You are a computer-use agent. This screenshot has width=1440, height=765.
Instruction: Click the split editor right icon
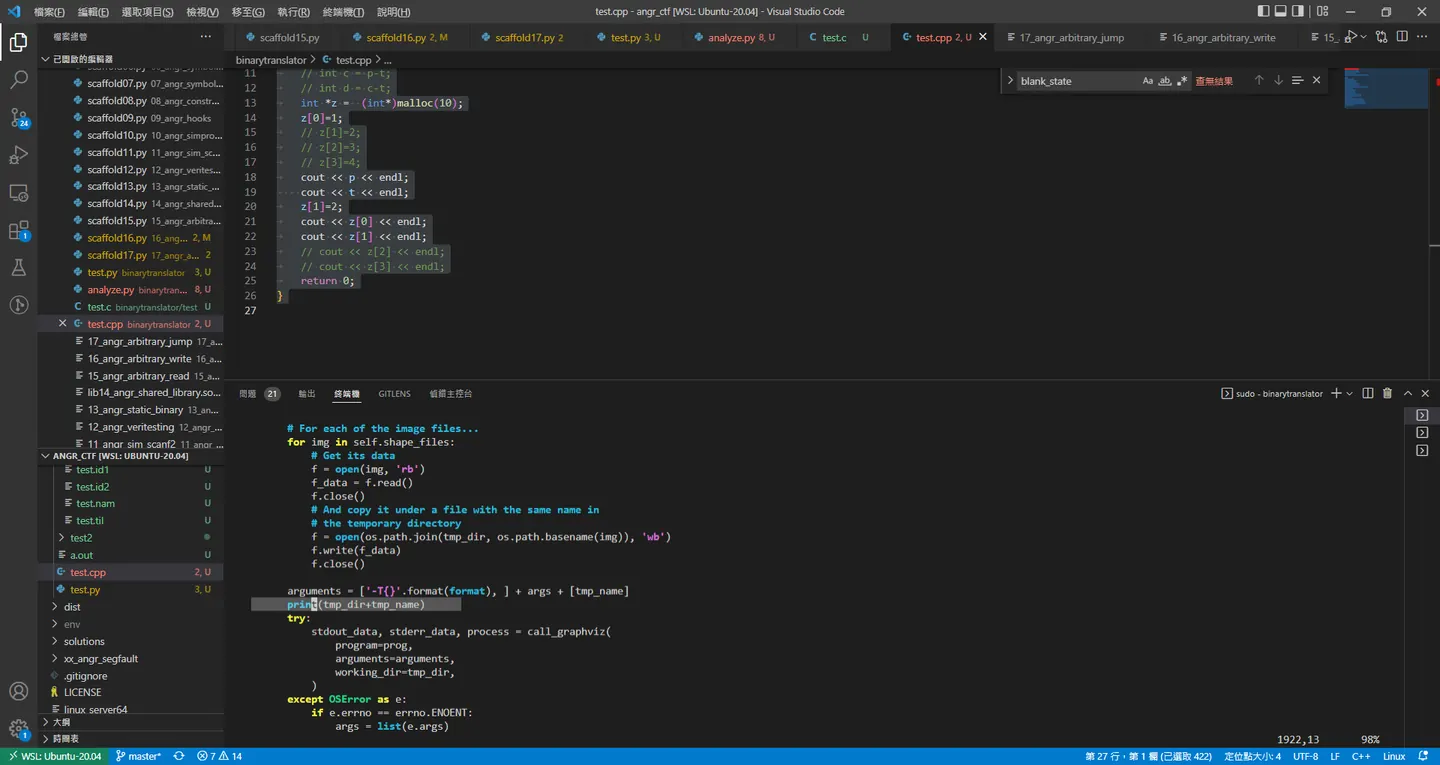[1402, 37]
